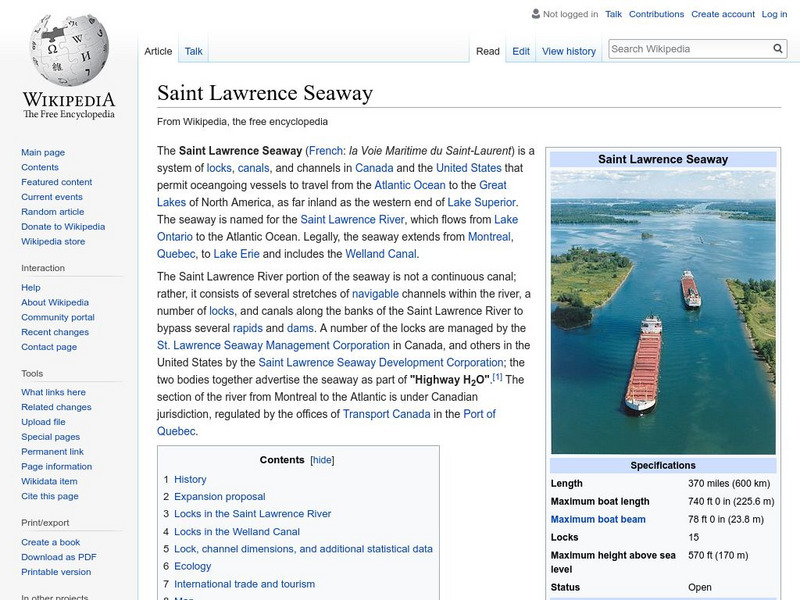Expand the History section in Contents
This screenshot has width=800, height=600.
coord(188,478)
